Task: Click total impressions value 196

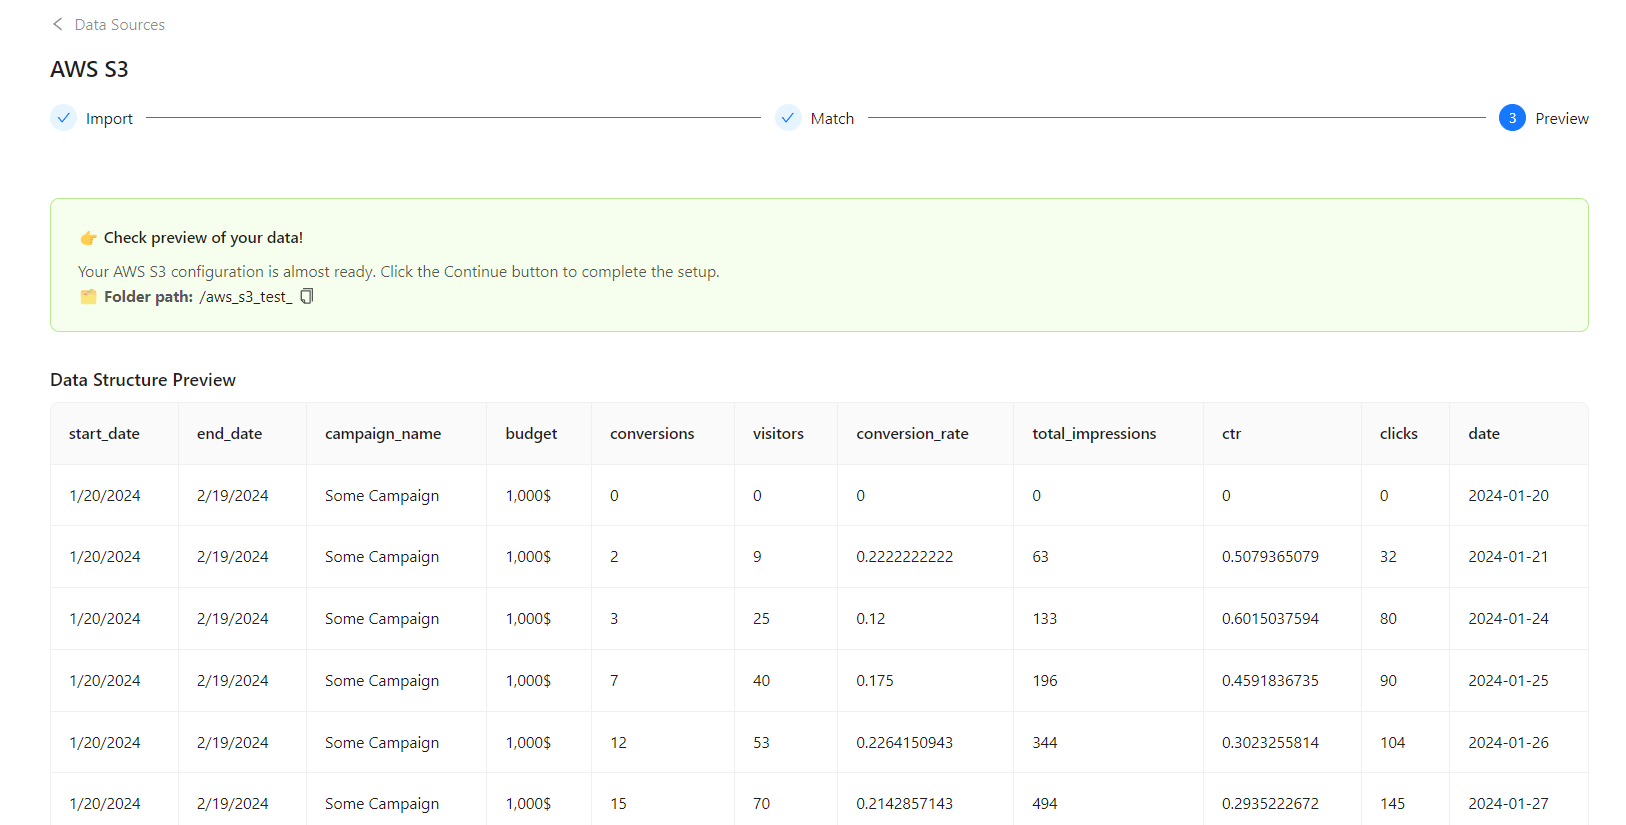Action: point(1044,681)
